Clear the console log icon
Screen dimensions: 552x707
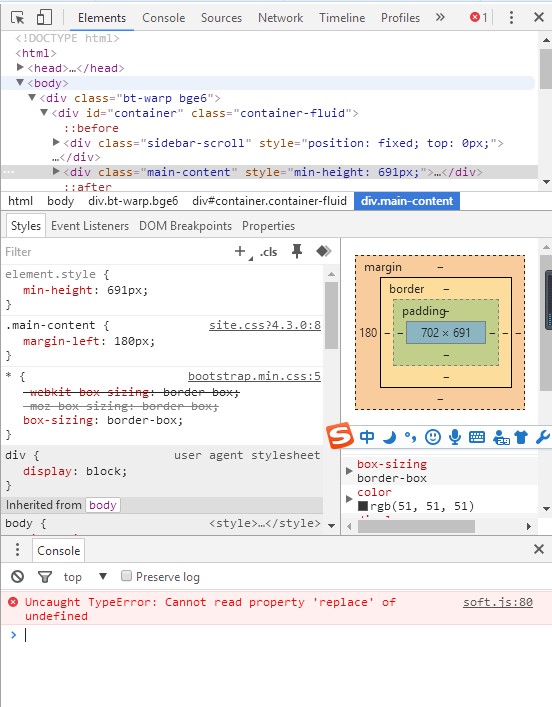[x=18, y=576]
